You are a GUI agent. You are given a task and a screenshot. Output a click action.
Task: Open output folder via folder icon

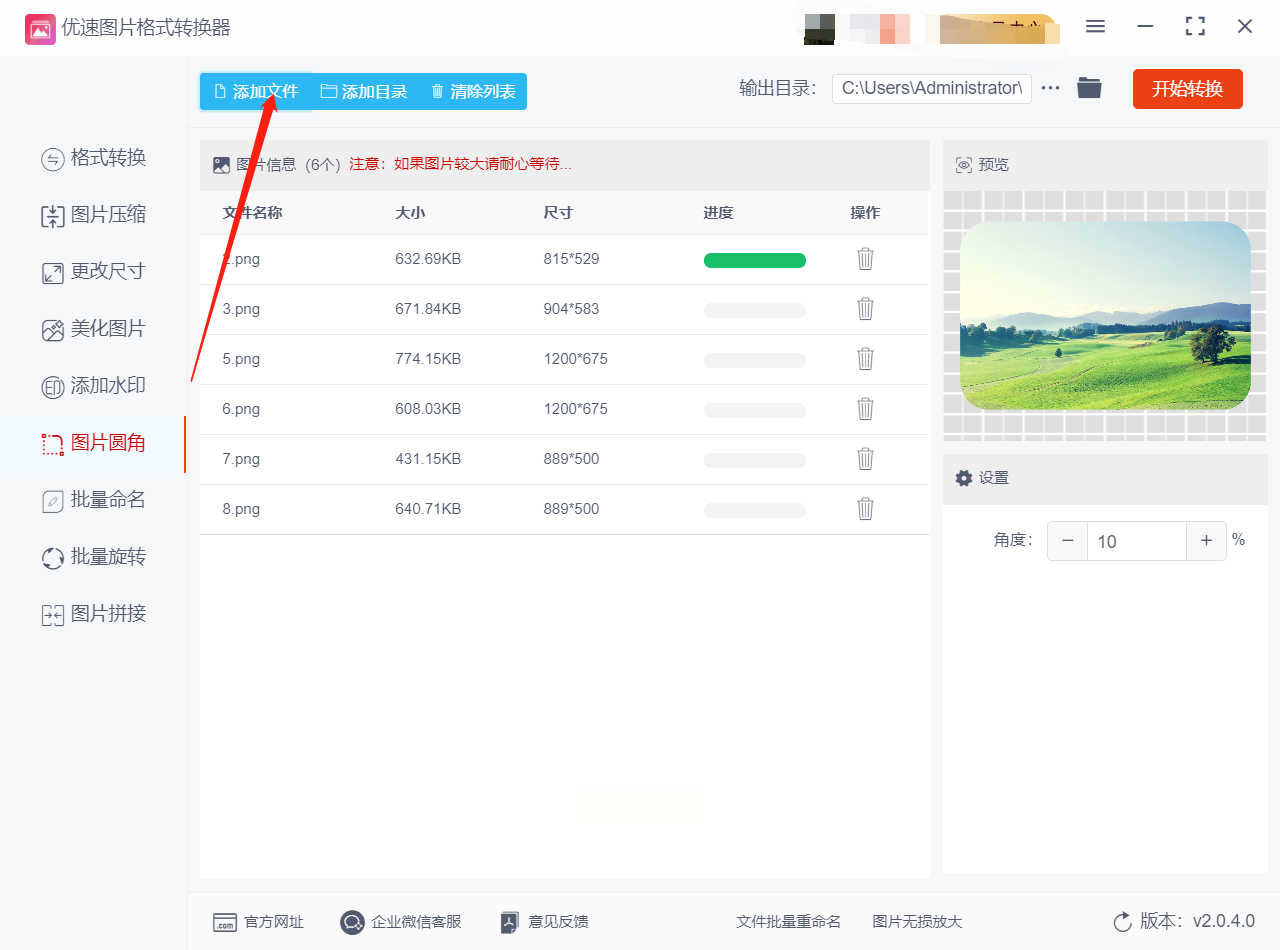point(1089,88)
